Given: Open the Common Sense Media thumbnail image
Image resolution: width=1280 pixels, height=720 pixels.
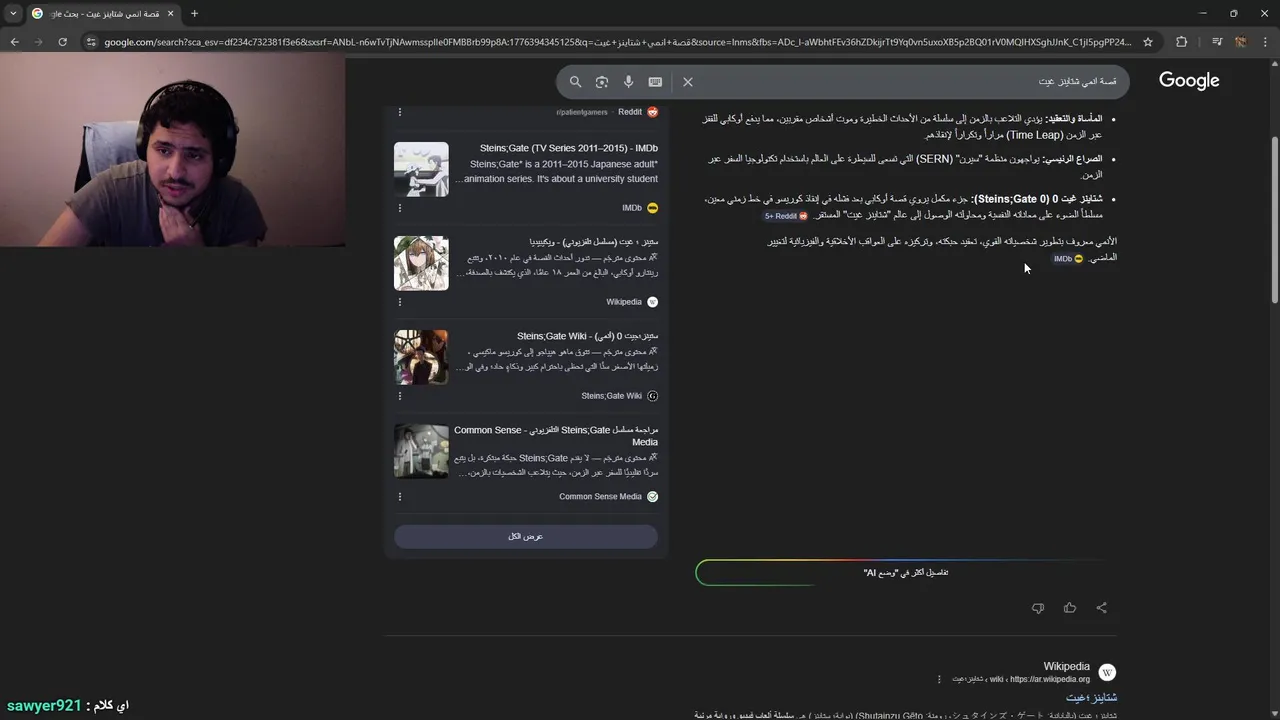Looking at the screenshot, I should click(421, 451).
